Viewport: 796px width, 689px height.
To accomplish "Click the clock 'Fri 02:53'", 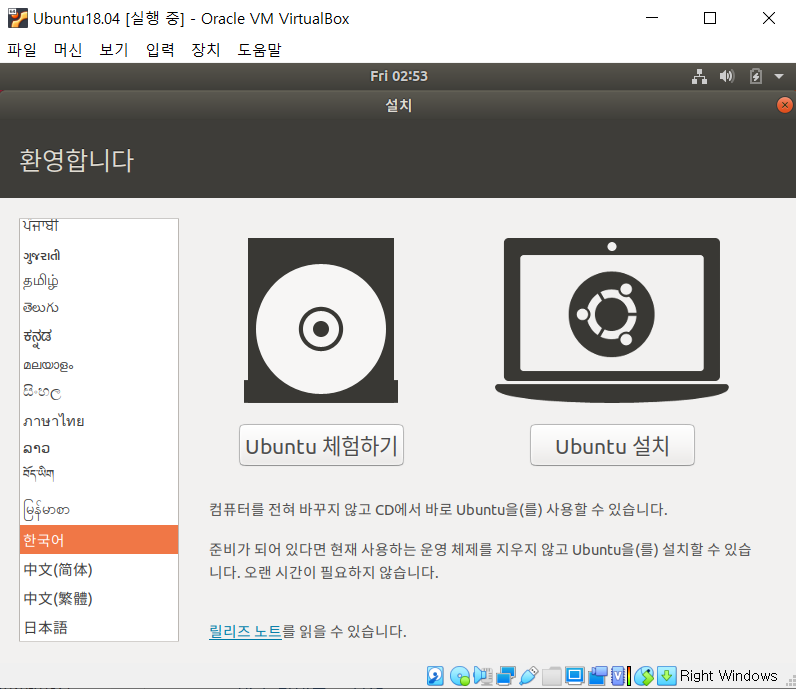I will [x=399, y=76].
